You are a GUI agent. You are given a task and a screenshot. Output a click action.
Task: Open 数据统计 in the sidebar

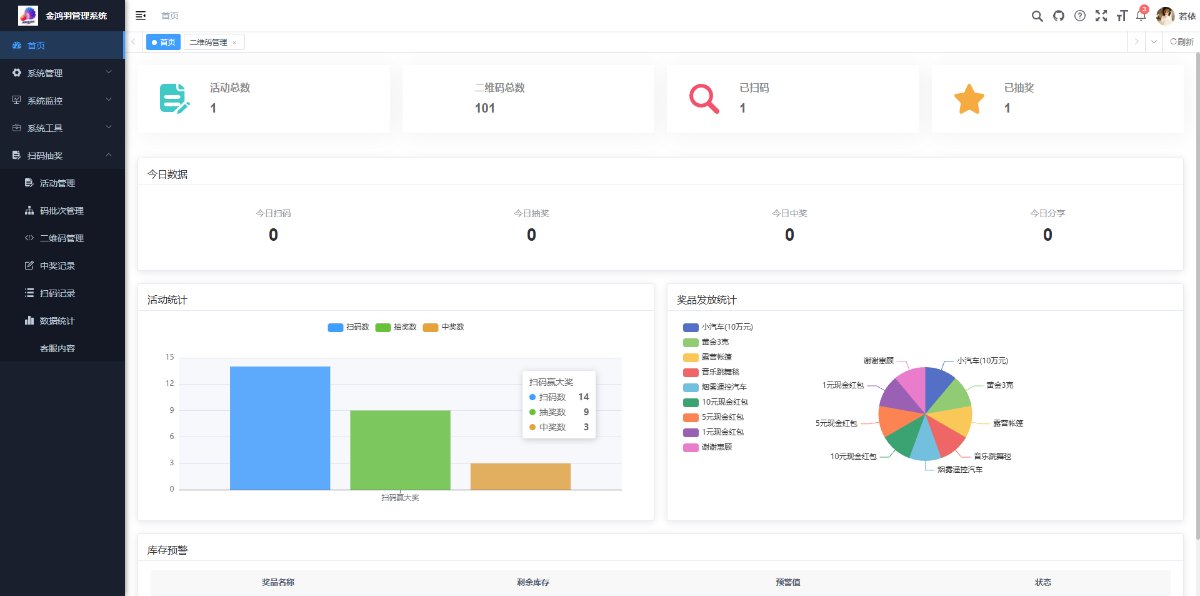62,321
